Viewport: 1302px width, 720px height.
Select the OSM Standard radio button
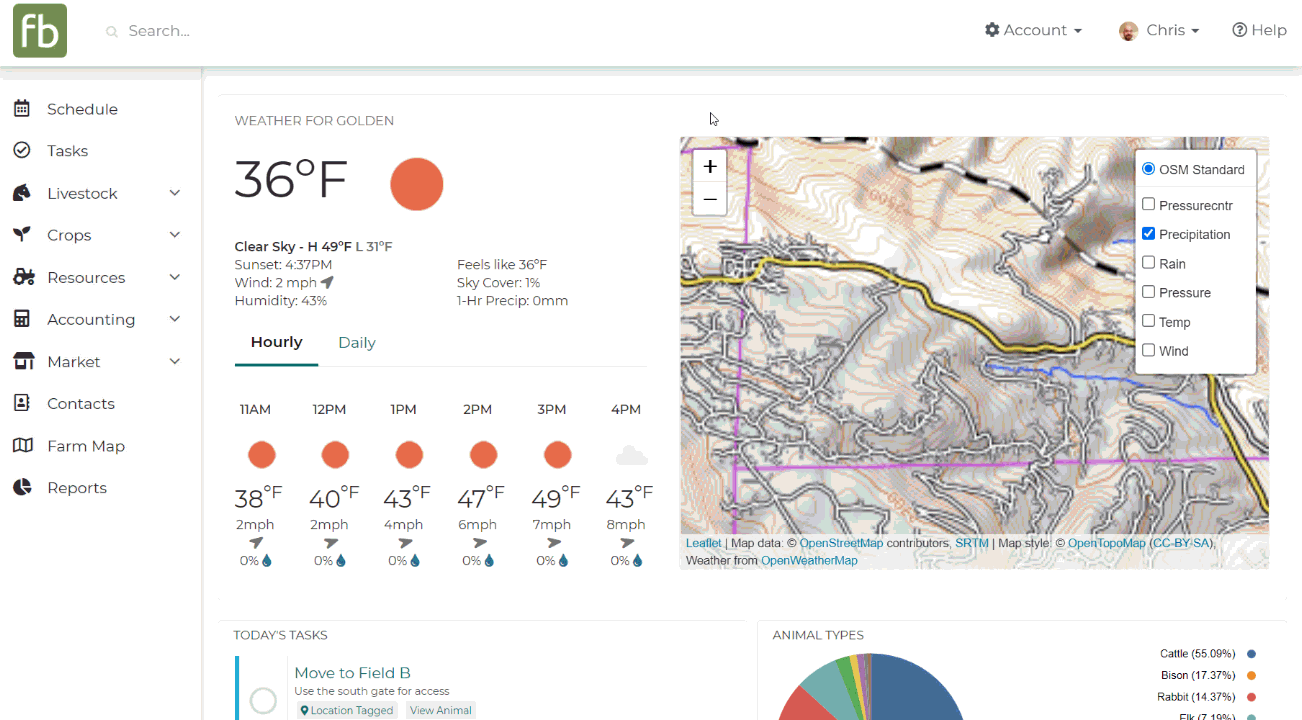pos(1148,169)
